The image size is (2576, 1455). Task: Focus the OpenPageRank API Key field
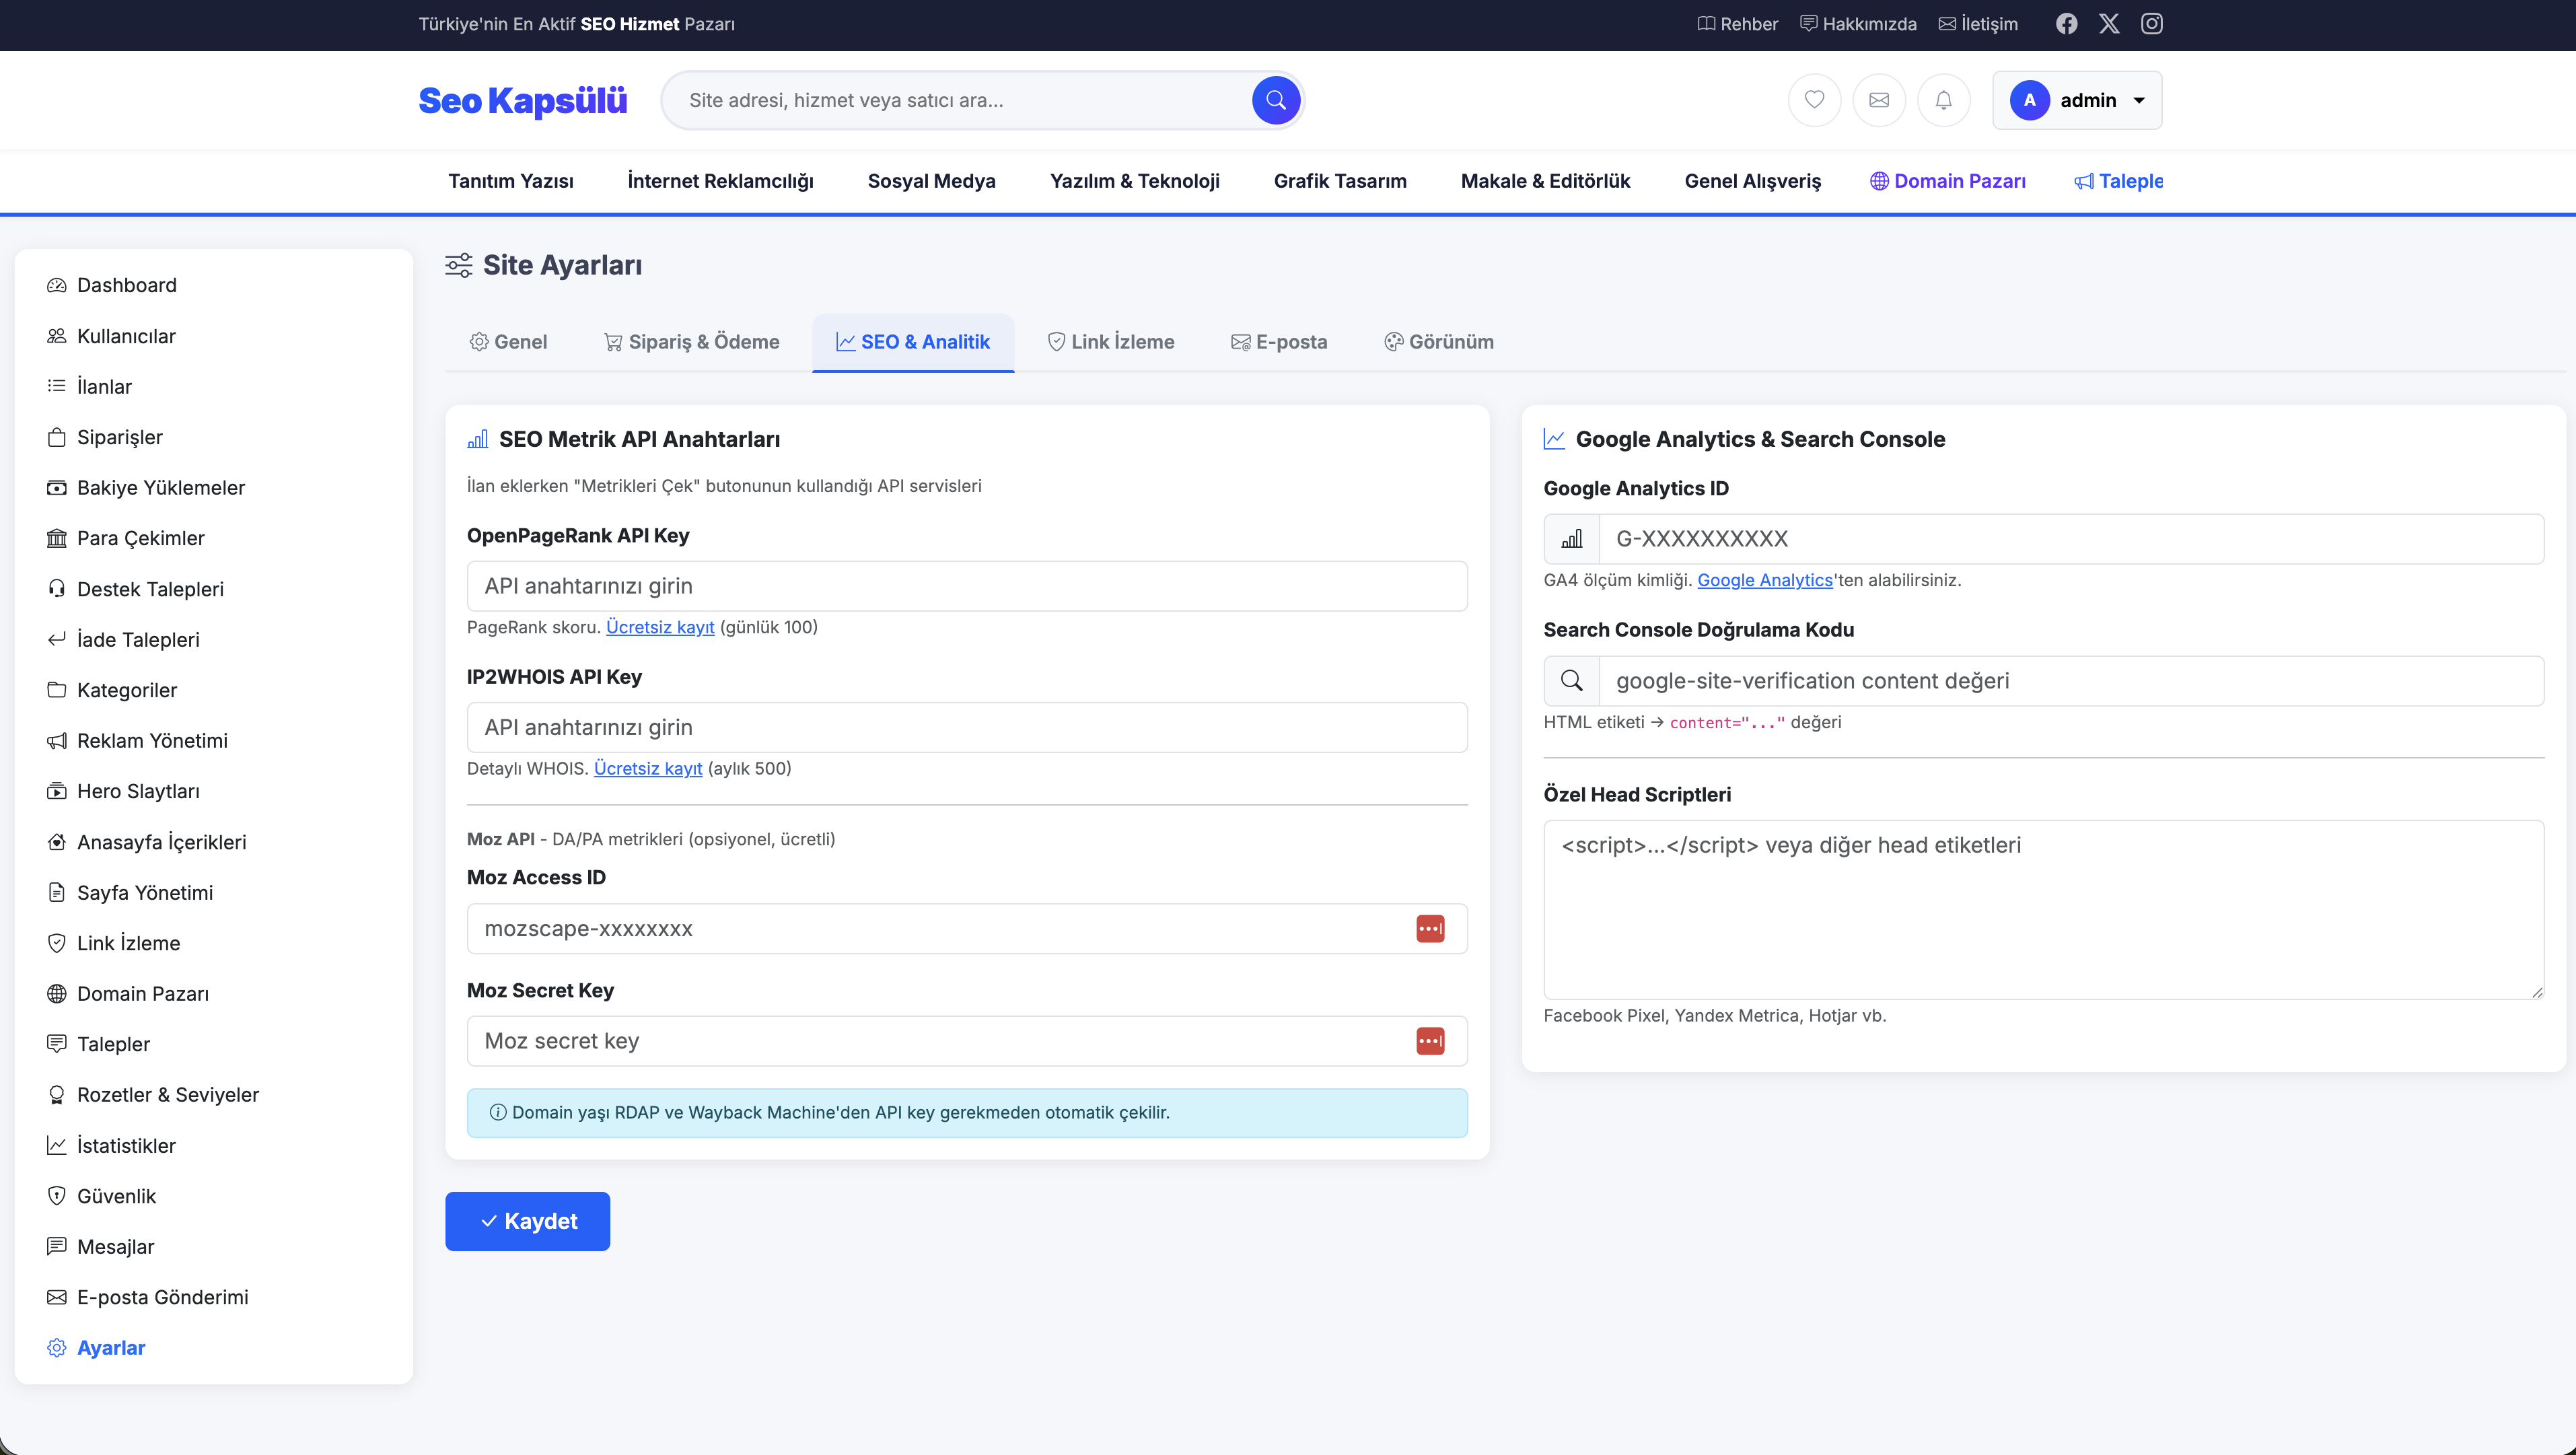966,586
